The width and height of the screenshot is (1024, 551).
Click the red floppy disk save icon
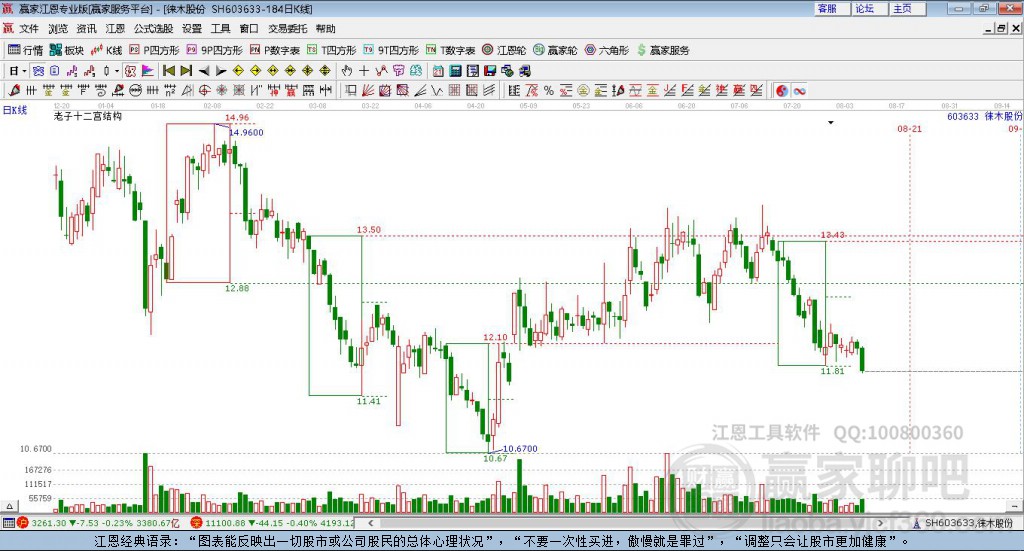point(490,71)
